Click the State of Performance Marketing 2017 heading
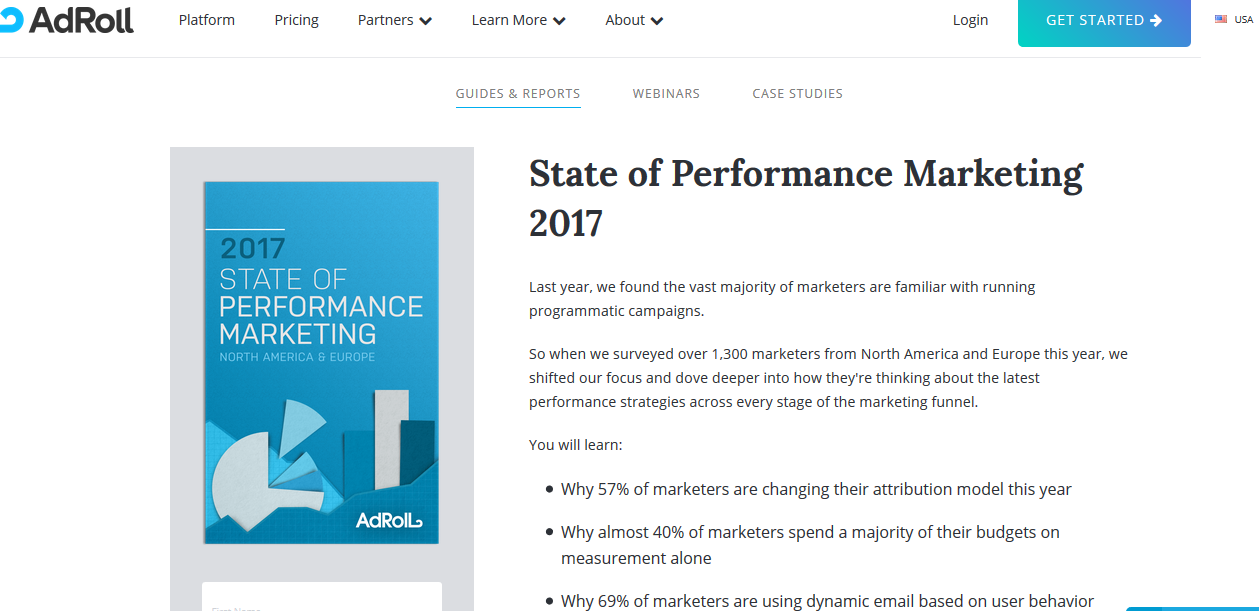1259x611 pixels. [805, 197]
